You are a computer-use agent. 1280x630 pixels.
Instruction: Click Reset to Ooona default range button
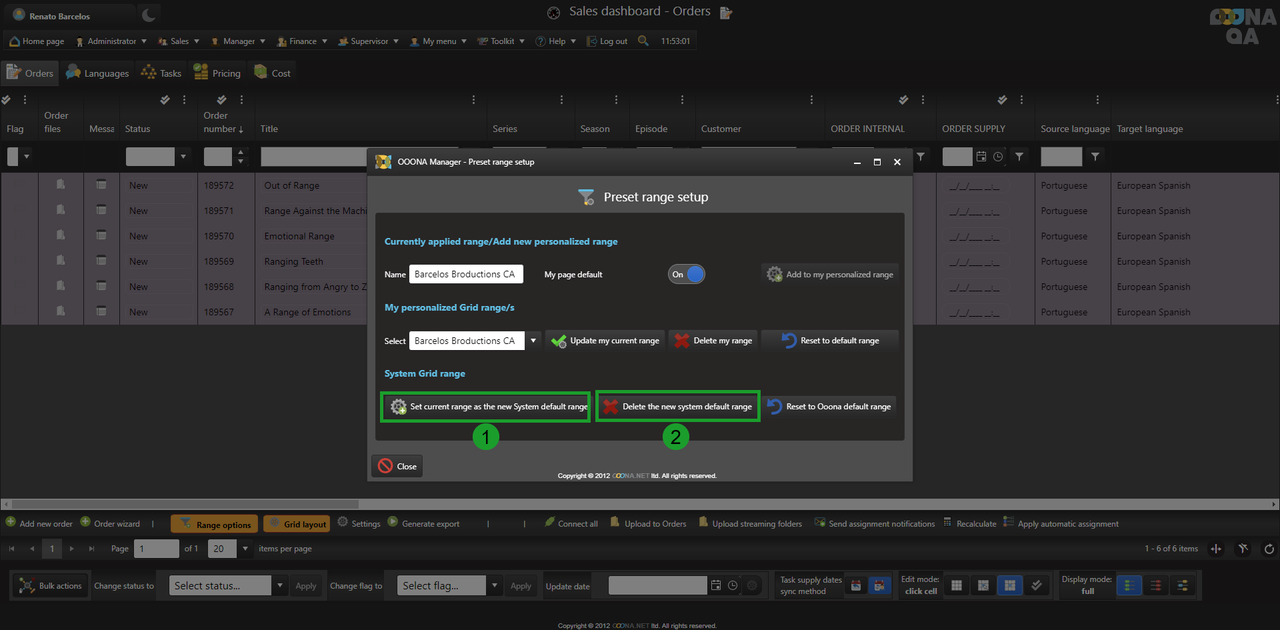pos(829,407)
